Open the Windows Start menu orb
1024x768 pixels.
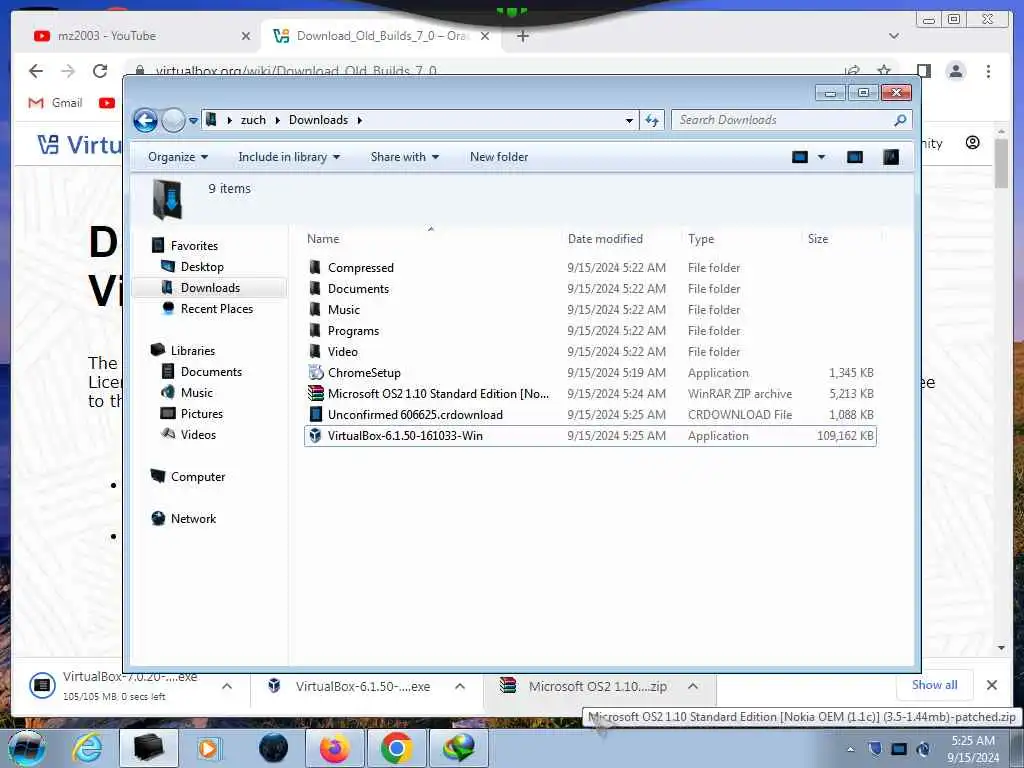point(26,748)
